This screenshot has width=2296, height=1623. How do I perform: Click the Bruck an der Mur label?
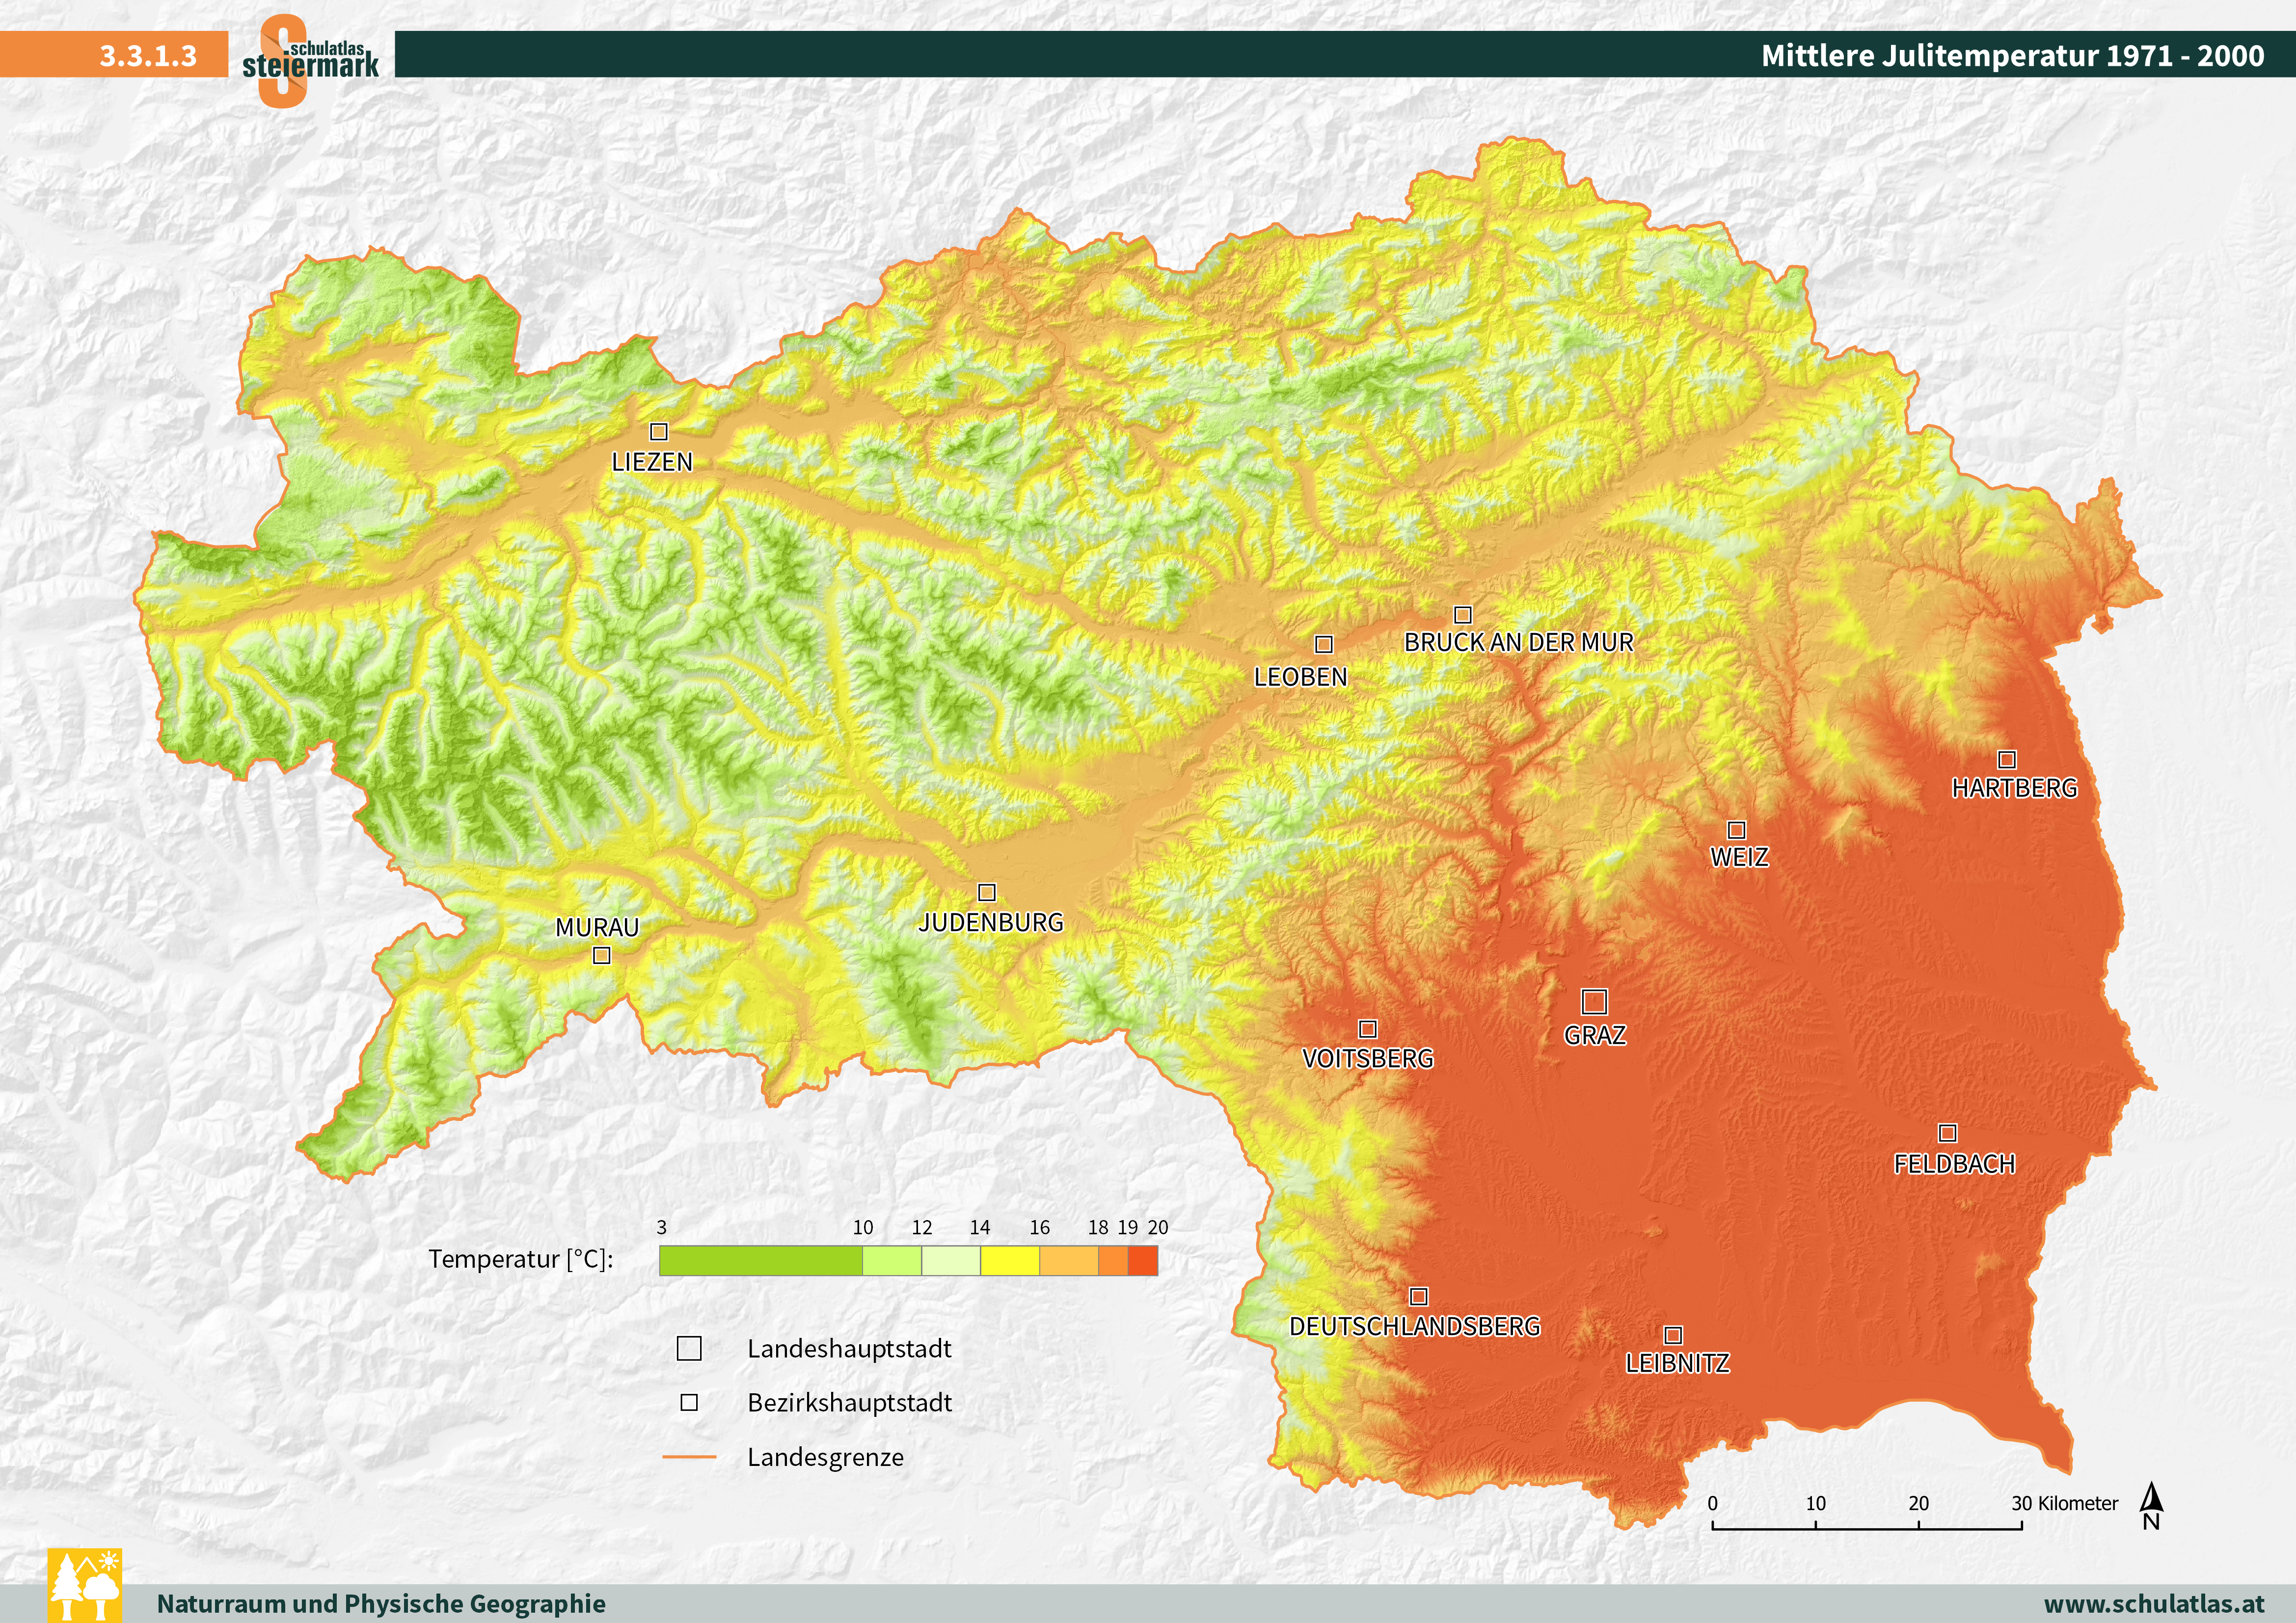[x=1518, y=642]
